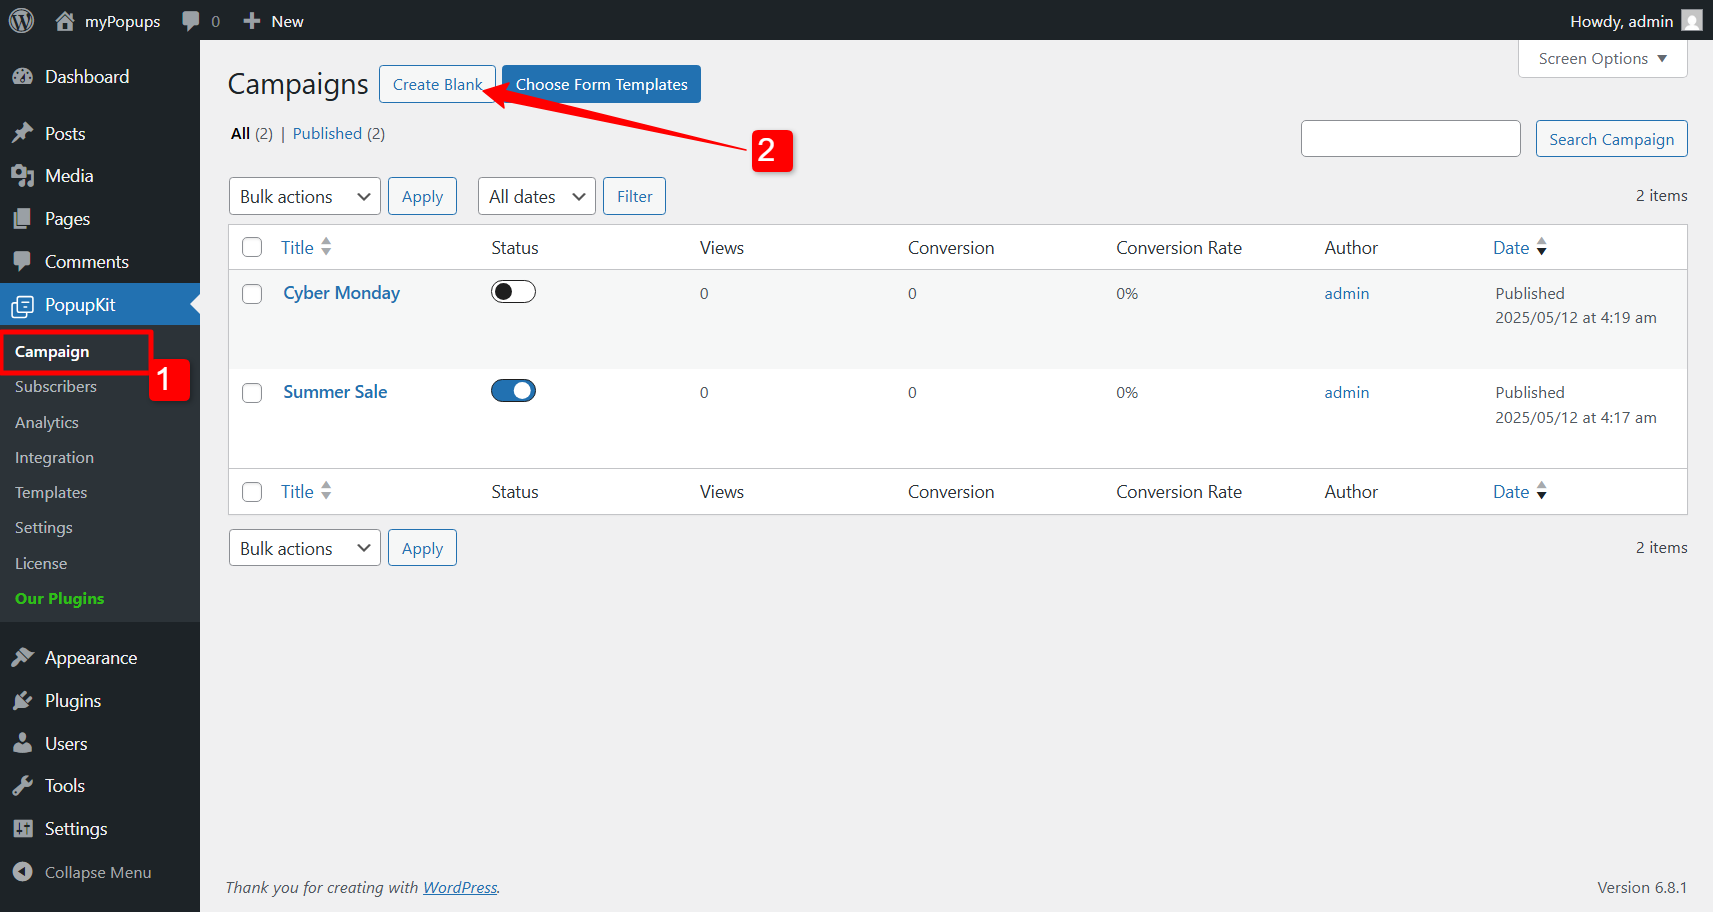This screenshot has height=912, width=1713.
Task: Click the Comments sidebar icon
Action: point(23,261)
